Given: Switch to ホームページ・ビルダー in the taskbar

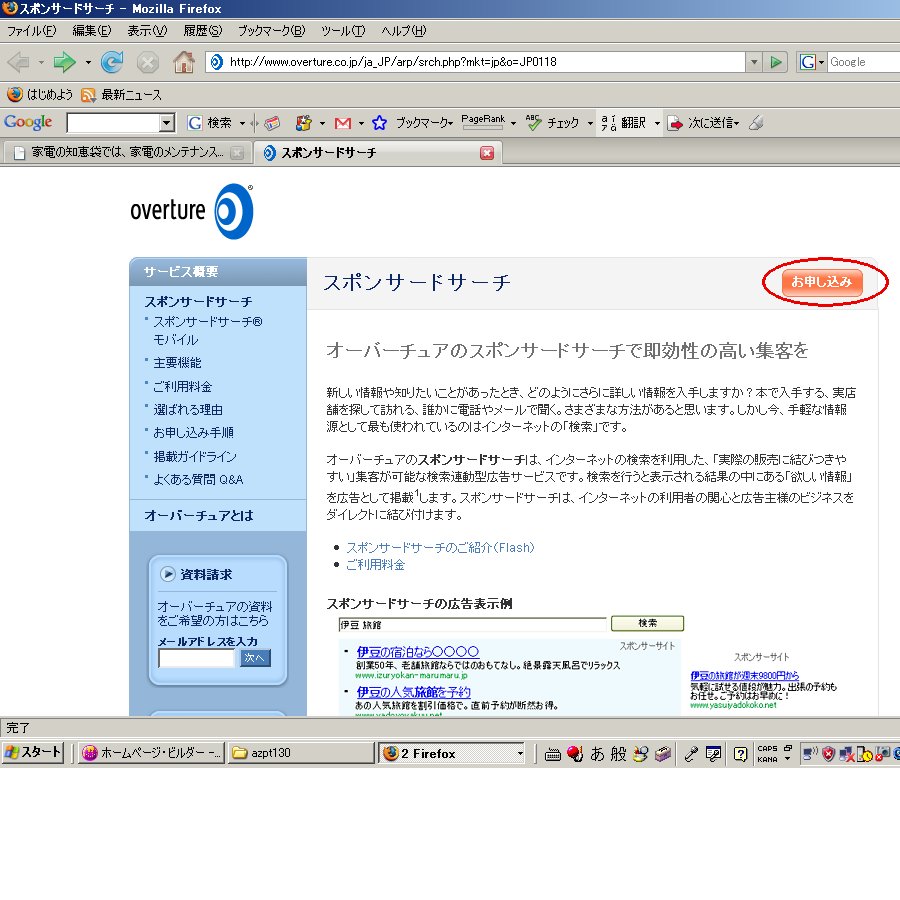Looking at the screenshot, I should (151, 753).
